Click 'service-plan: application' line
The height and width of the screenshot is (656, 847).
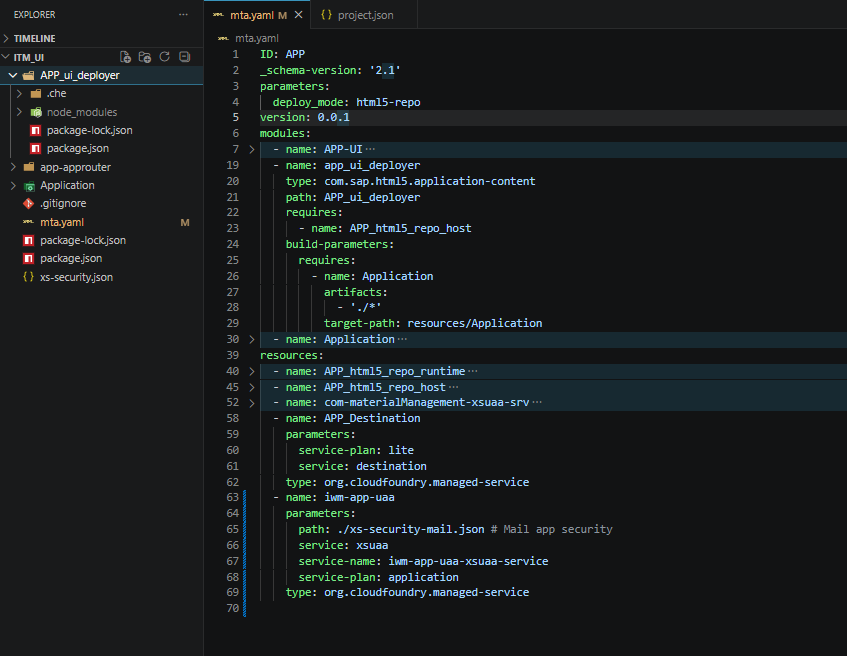[378, 577]
